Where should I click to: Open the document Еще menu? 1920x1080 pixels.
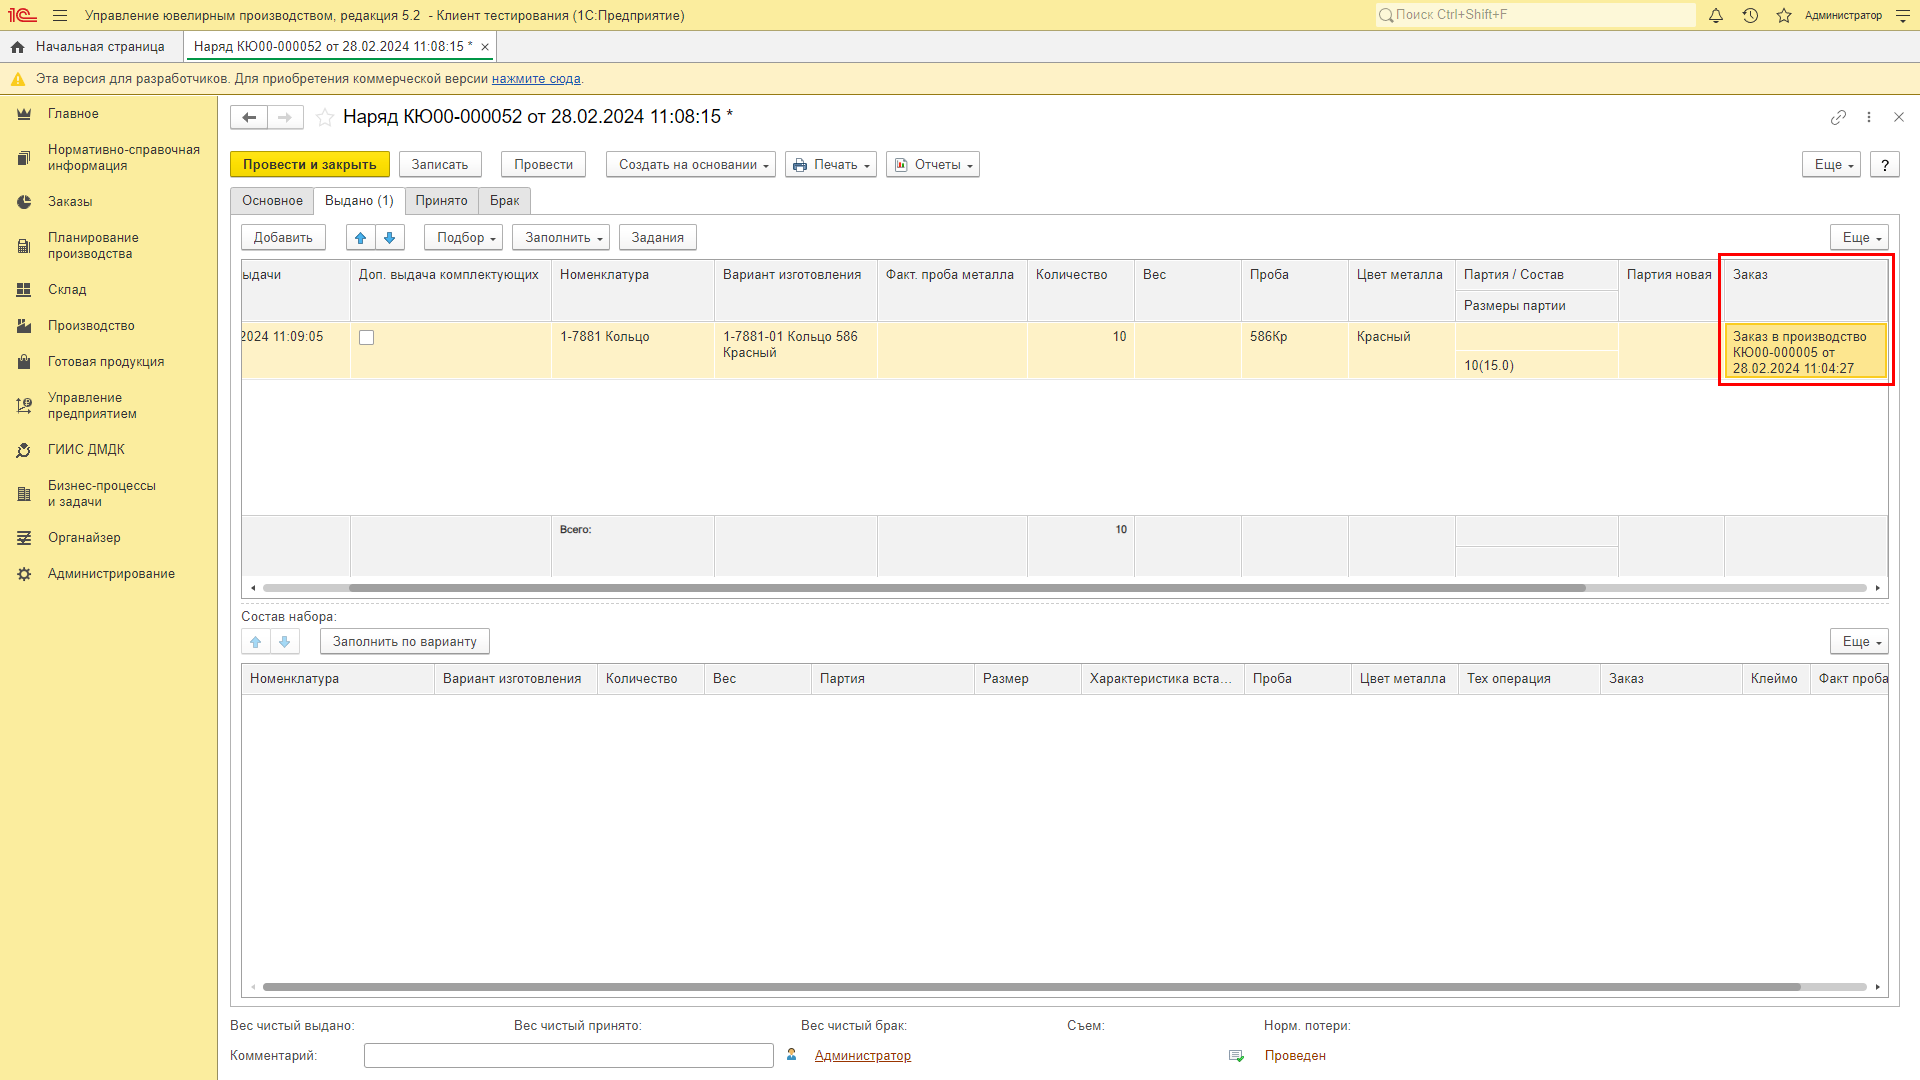coord(1831,165)
